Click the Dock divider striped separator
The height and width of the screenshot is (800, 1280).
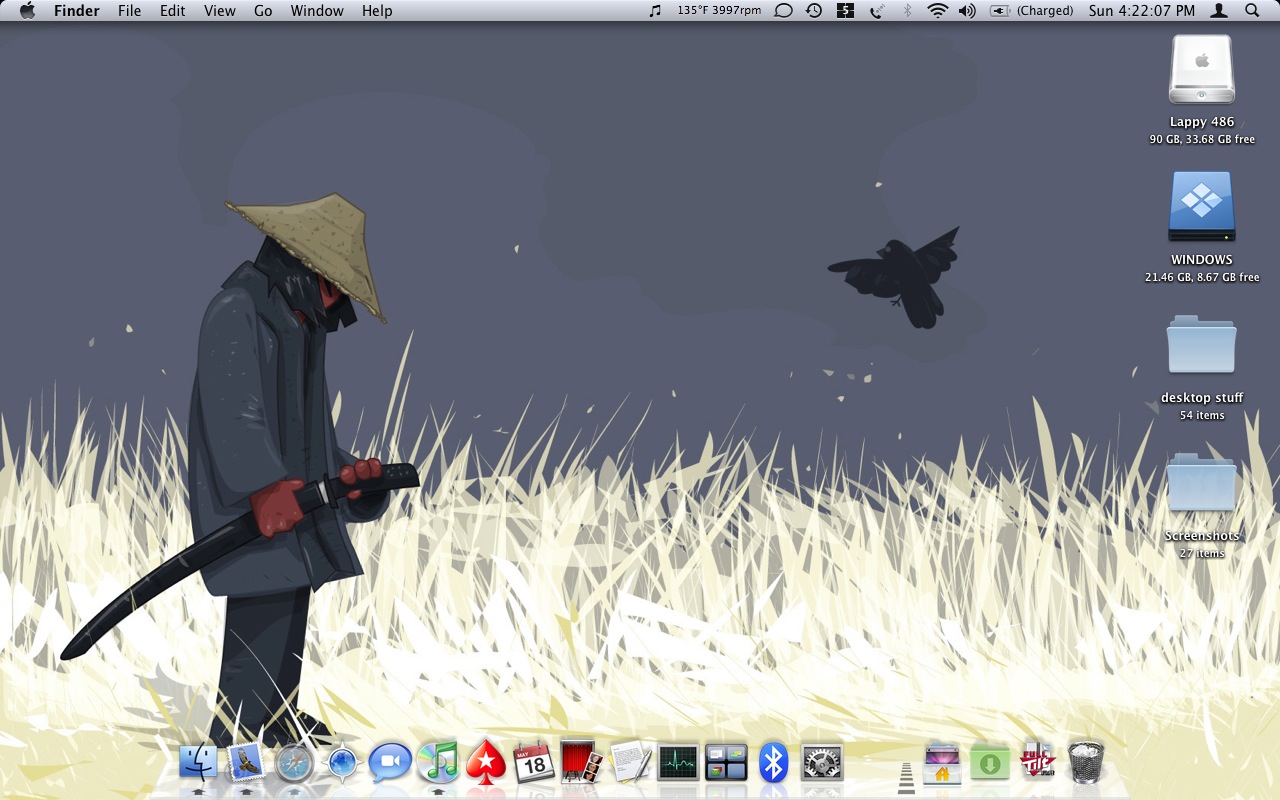(x=906, y=777)
